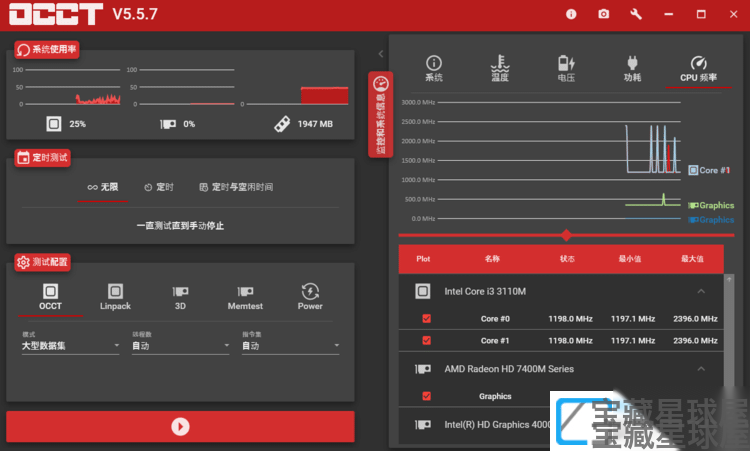Click GPU usage icon showing 0%
750x451 pixels.
pyautogui.click(x=168, y=124)
